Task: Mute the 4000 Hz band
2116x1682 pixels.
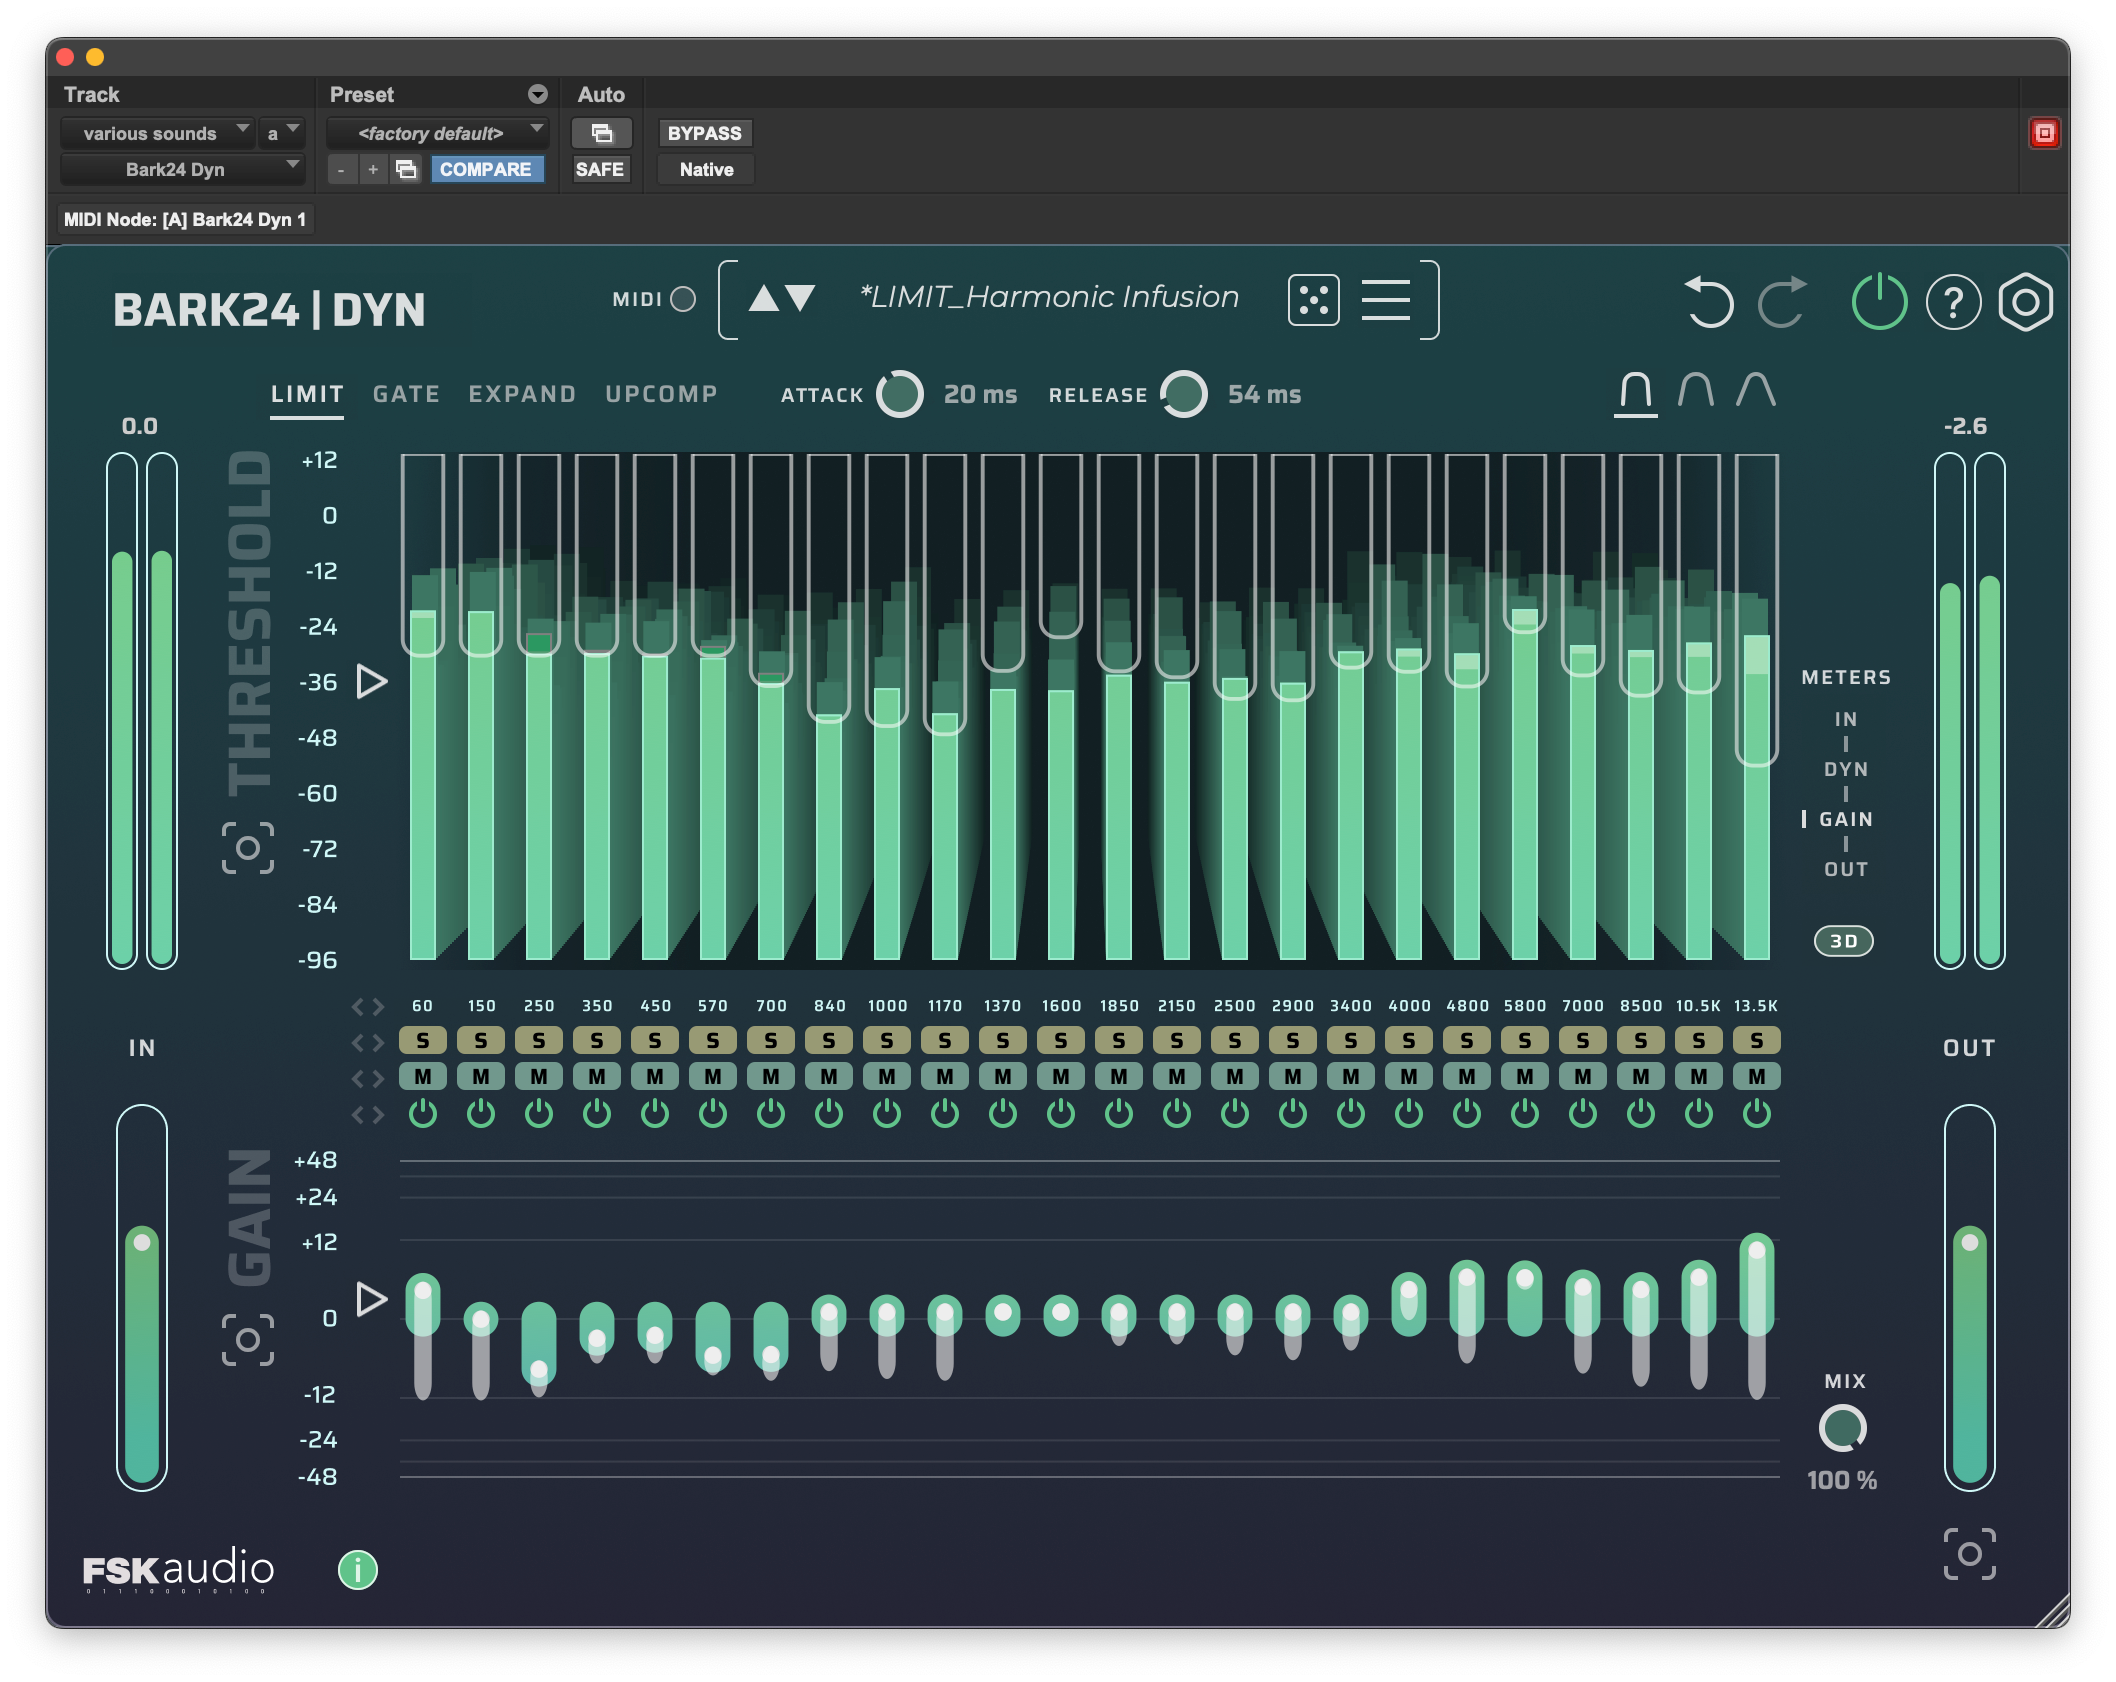Action: pyautogui.click(x=1409, y=1077)
